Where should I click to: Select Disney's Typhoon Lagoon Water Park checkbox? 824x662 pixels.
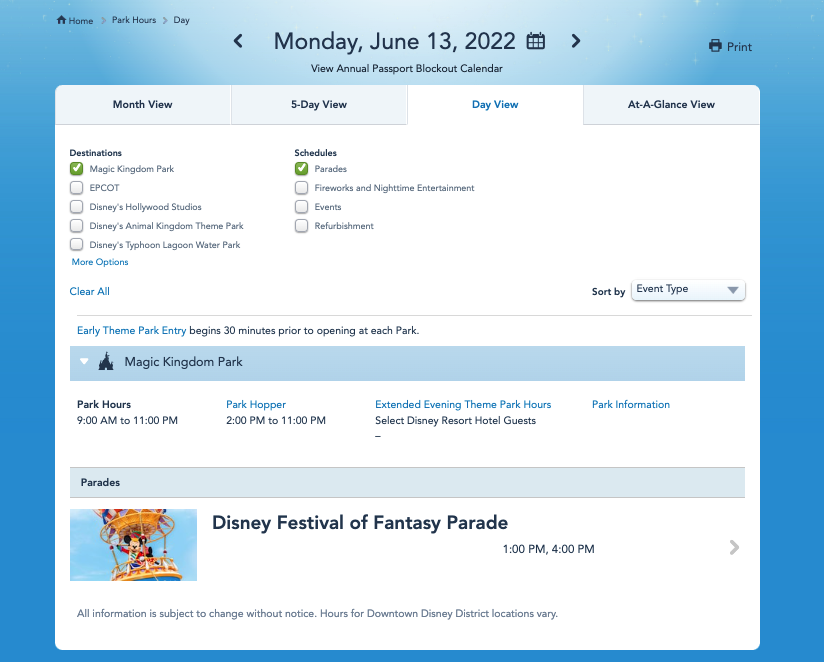[76, 244]
